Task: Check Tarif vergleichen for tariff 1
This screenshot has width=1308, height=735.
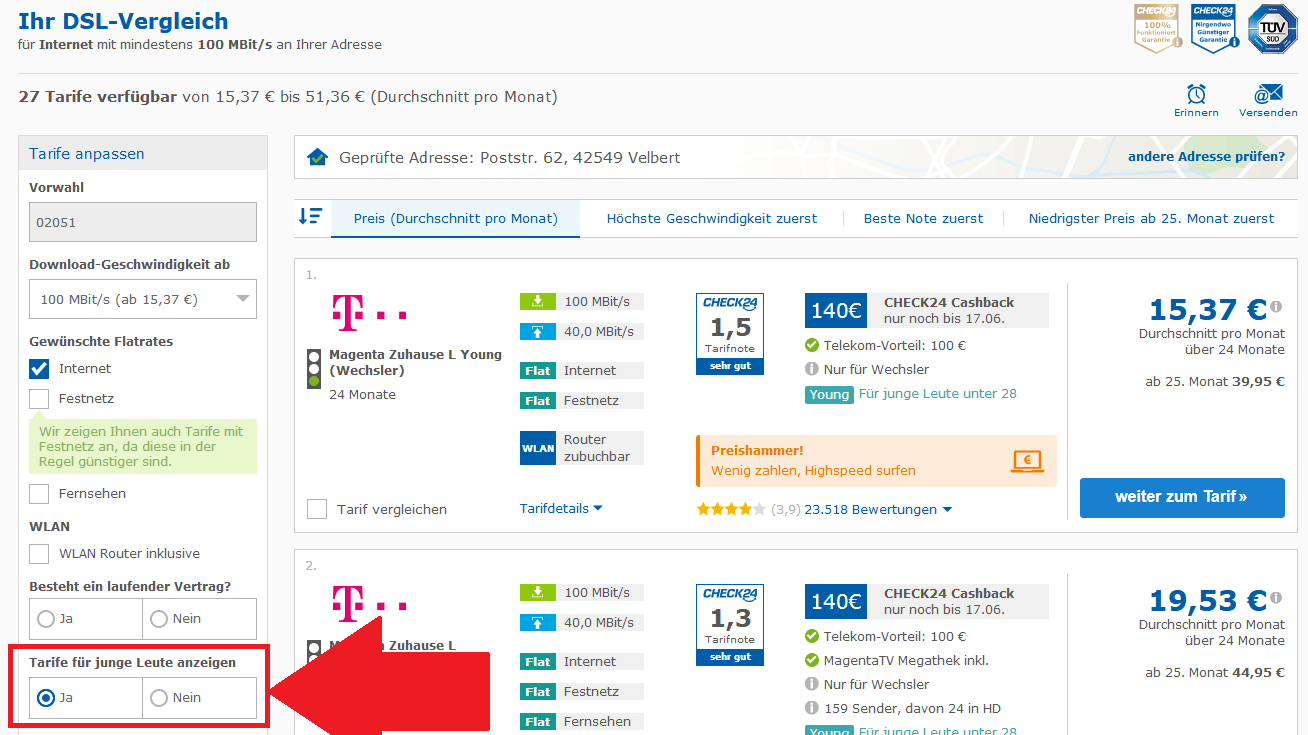Action: [x=317, y=509]
